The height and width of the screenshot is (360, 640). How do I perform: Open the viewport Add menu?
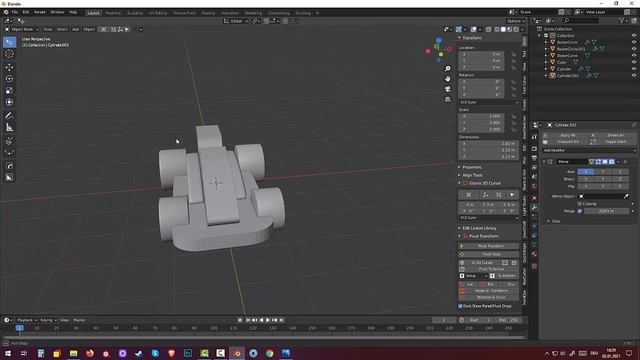76,29
